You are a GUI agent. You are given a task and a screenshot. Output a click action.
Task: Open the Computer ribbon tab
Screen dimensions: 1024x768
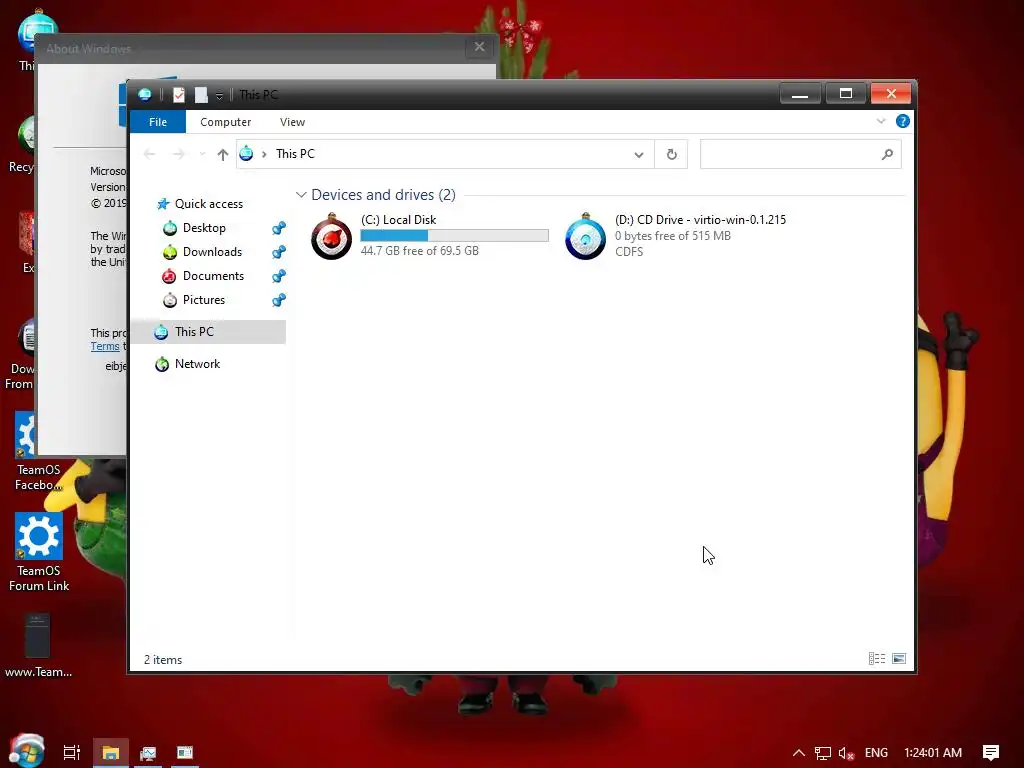click(x=225, y=122)
